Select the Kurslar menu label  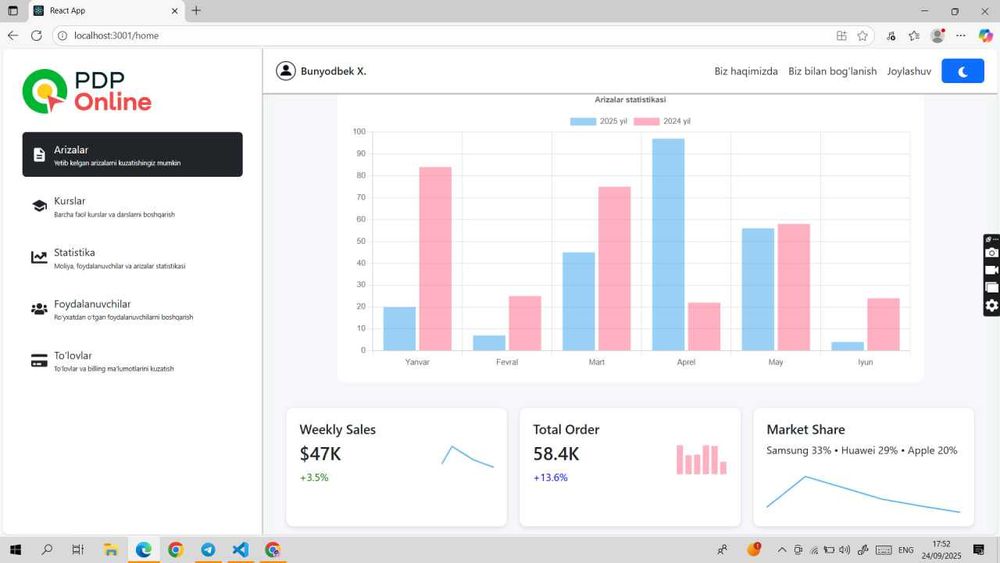click(70, 201)
